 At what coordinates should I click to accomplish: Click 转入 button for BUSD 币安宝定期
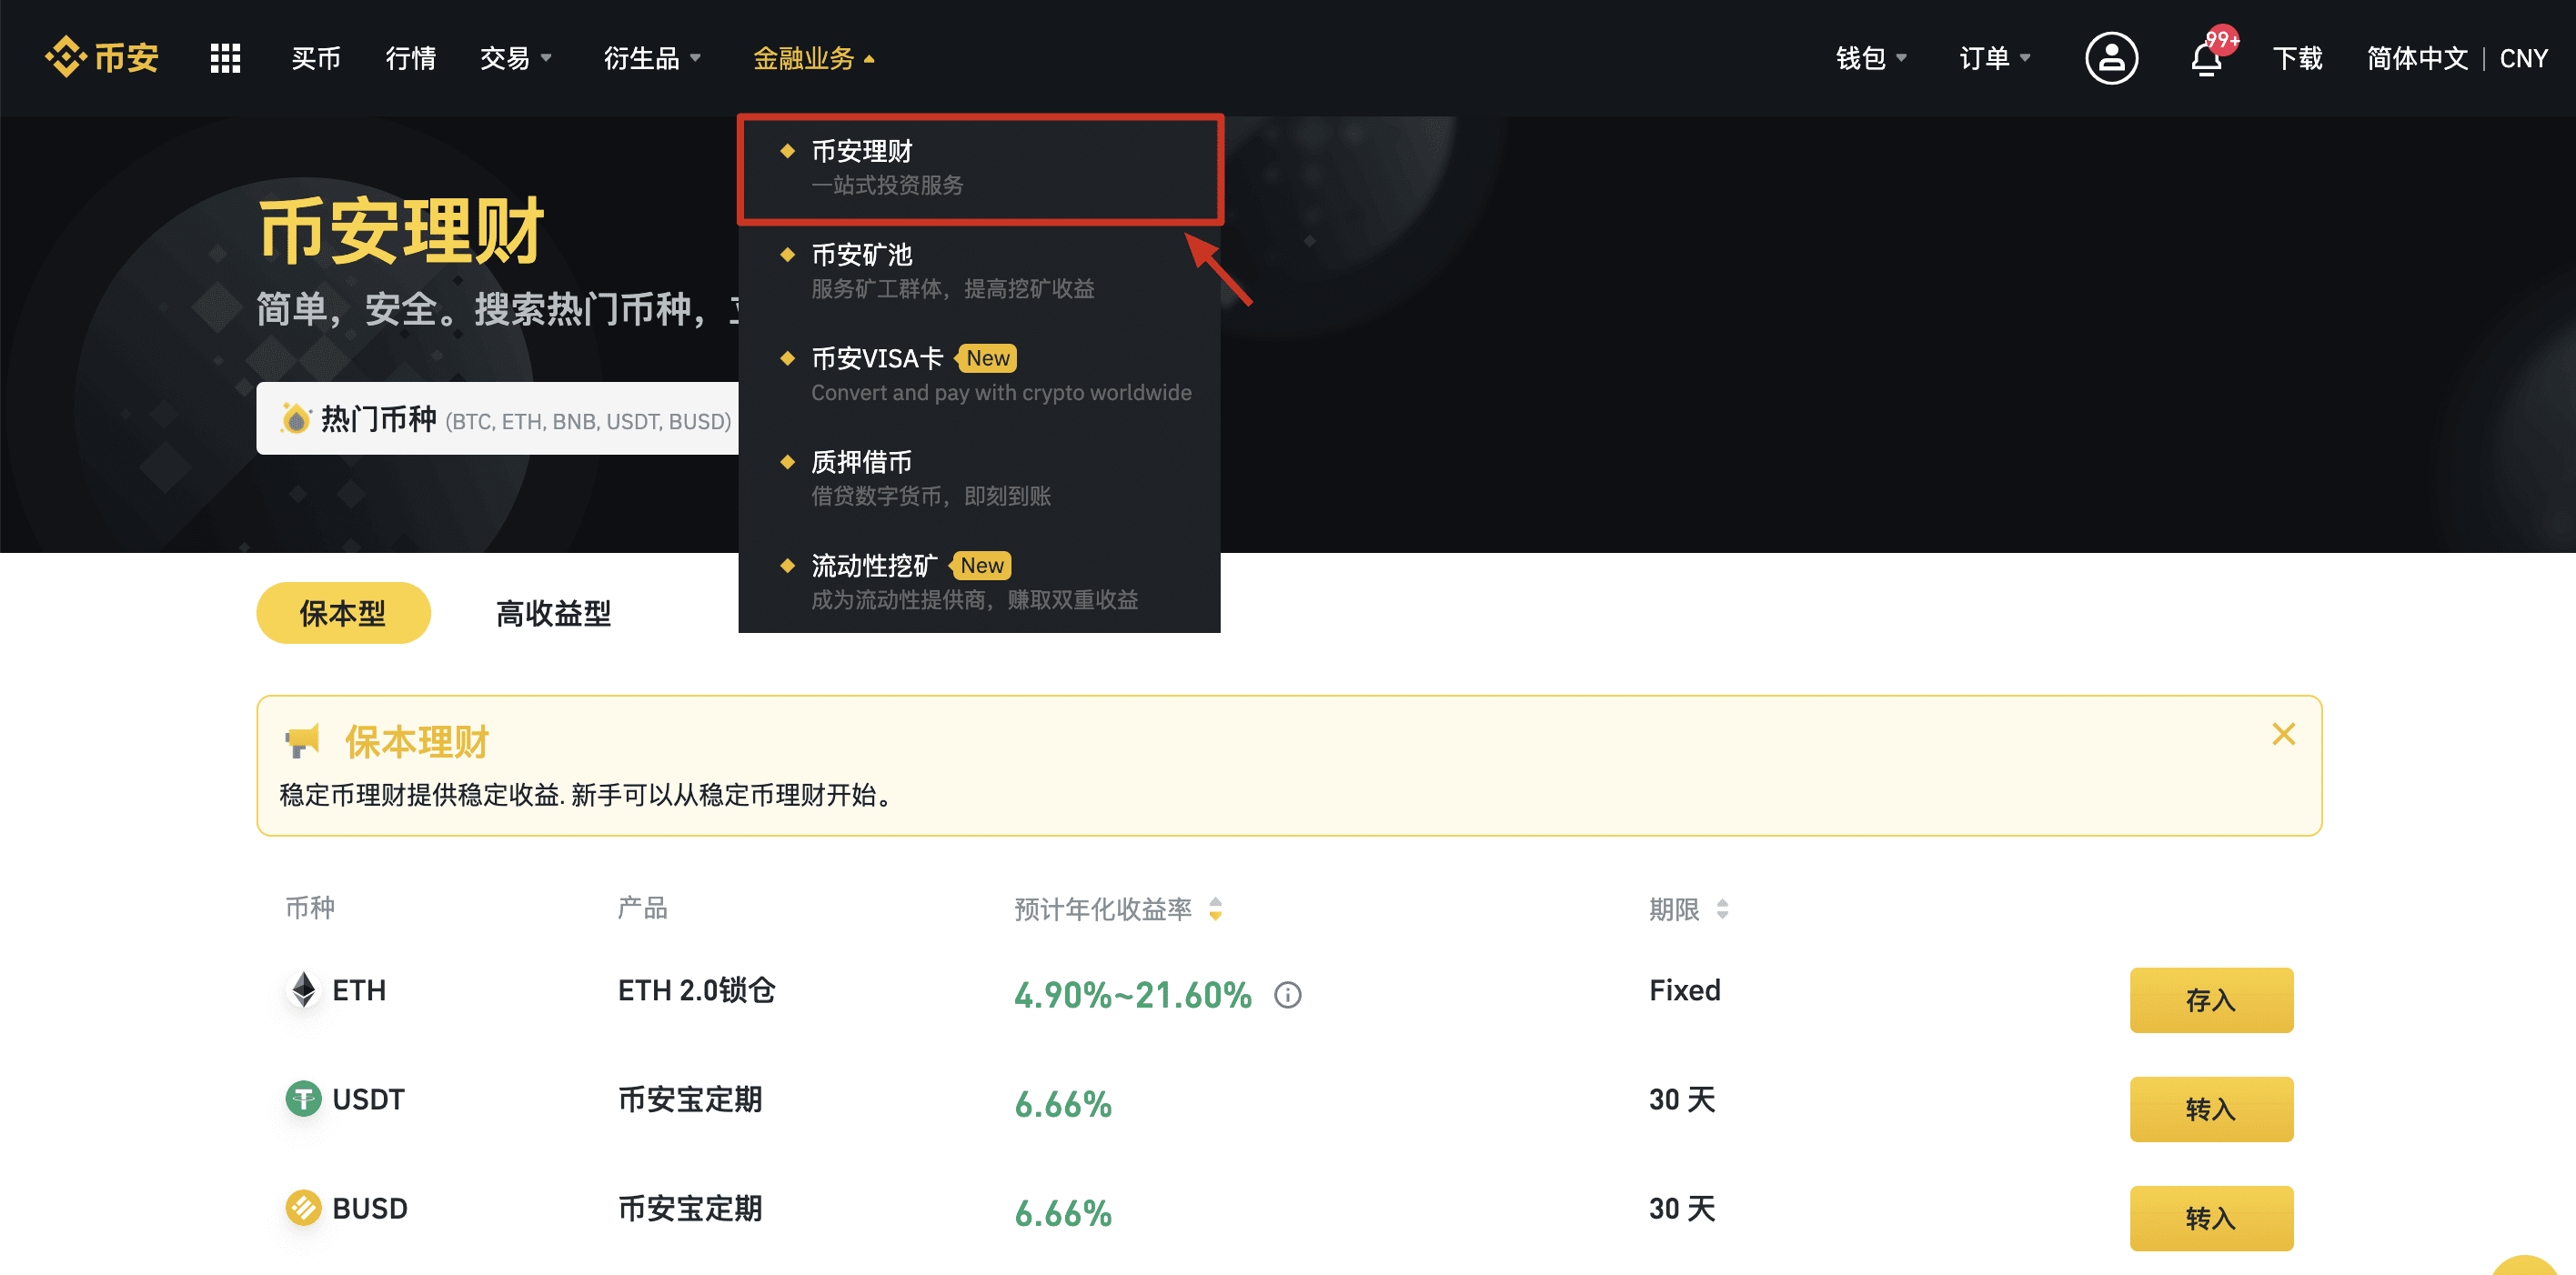pyautogui.click(x=2211, y=1218)
